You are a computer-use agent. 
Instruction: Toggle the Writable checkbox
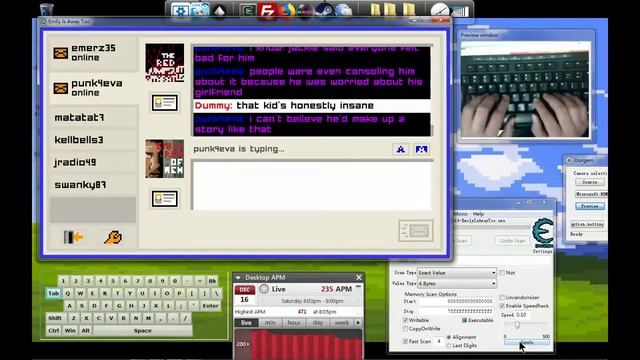tap(405, 320)
